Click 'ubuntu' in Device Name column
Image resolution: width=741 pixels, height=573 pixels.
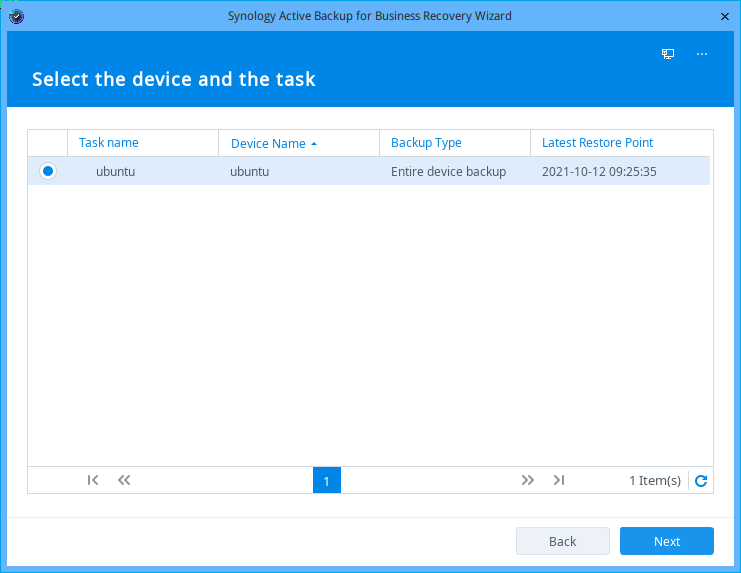250,171
